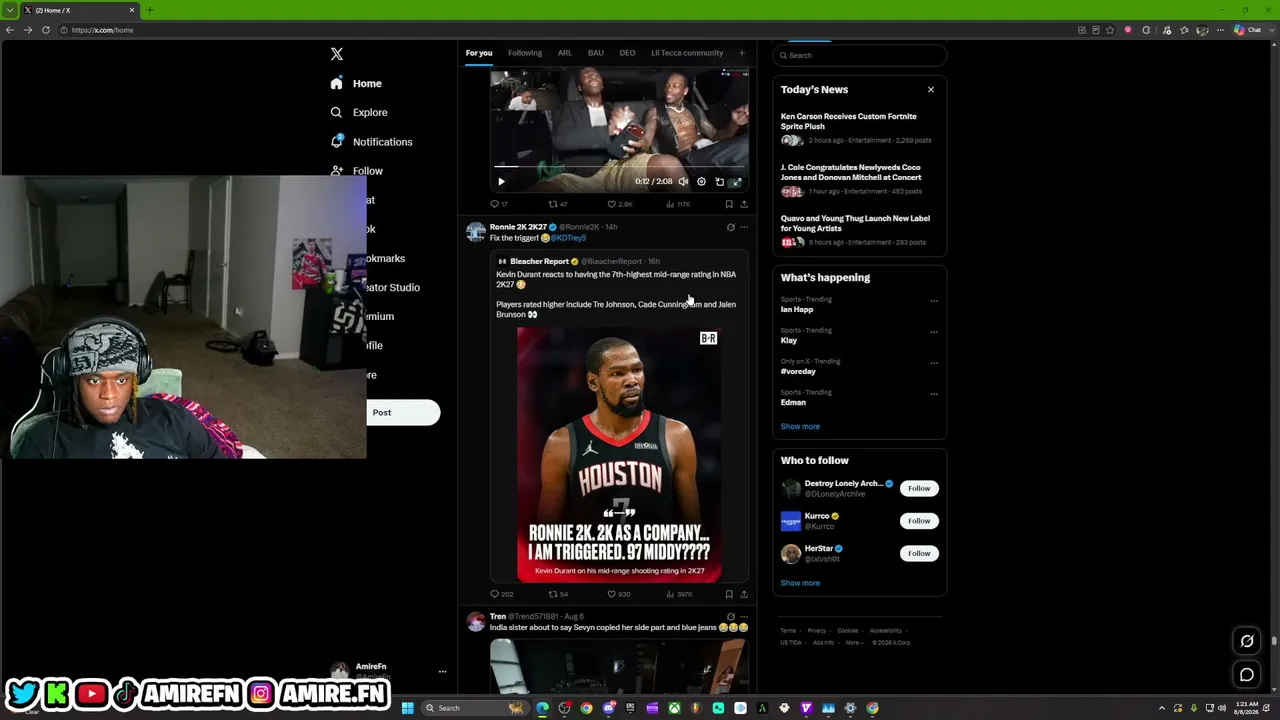Viewport: 1280px width, 720px height.
Task: Reload the page in the browser
Action: coord(45,30)
